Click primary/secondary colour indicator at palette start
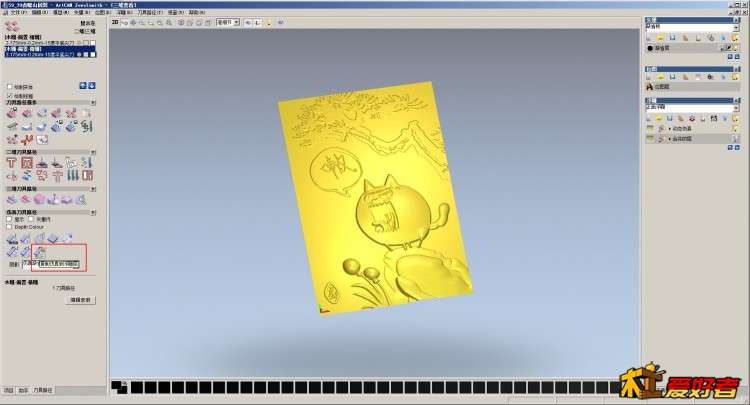750x405 pixels. point(120,386)
